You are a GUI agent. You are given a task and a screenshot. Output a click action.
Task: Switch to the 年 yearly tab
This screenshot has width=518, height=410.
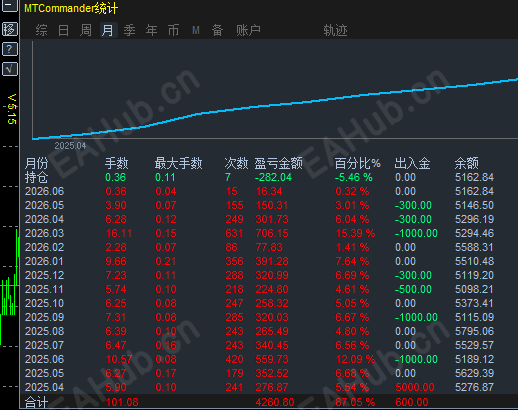(x=151, y=30)
